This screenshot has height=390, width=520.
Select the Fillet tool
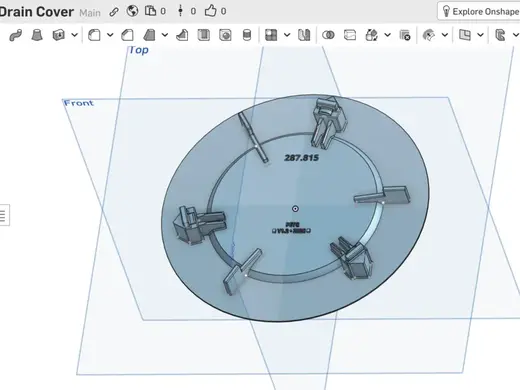coord(94,35)
